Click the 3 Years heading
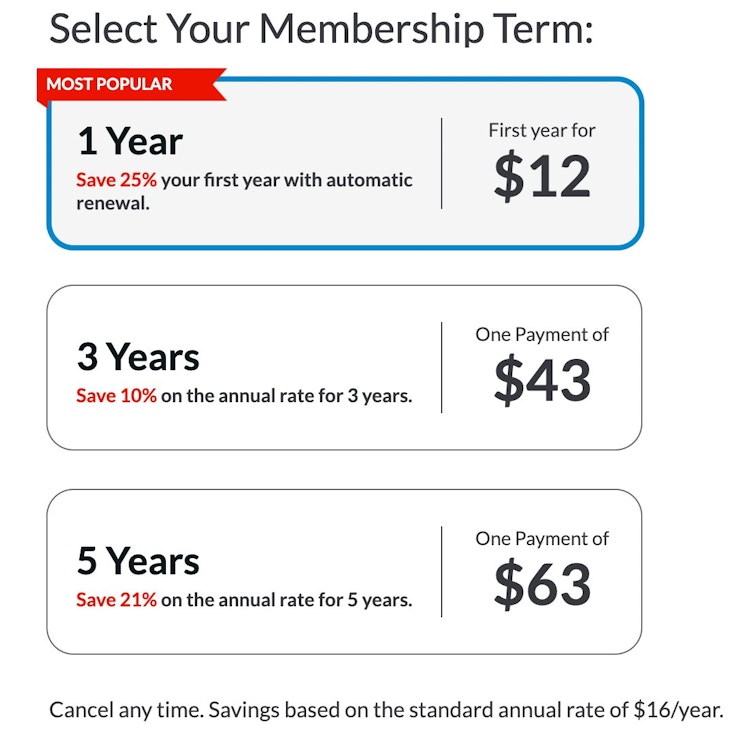Viewport: 750px width, 746px height. coord(138,357)
